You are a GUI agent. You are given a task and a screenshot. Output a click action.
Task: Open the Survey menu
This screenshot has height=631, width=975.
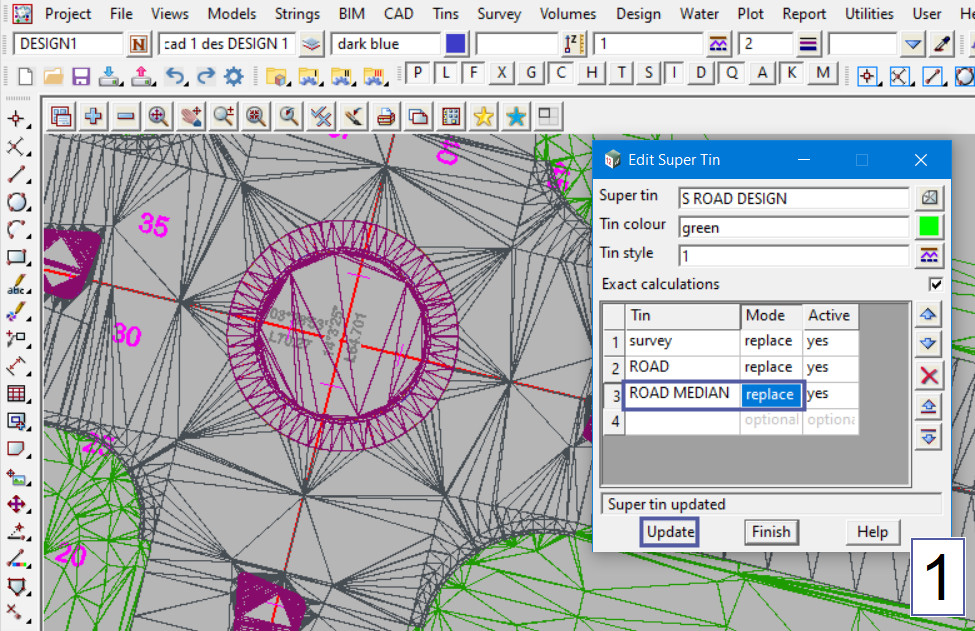click(499, 14)
